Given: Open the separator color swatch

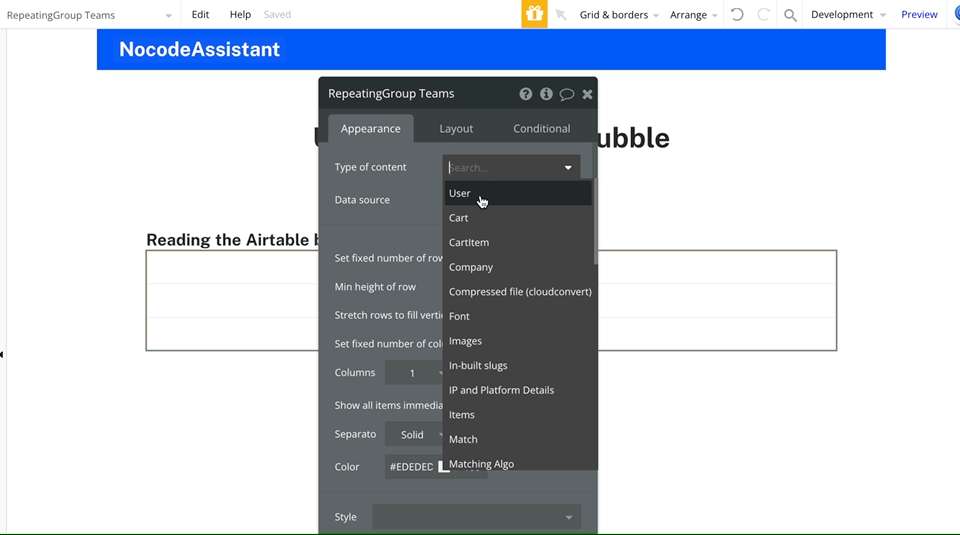Looking at the screenshot, I should (443, 467).
